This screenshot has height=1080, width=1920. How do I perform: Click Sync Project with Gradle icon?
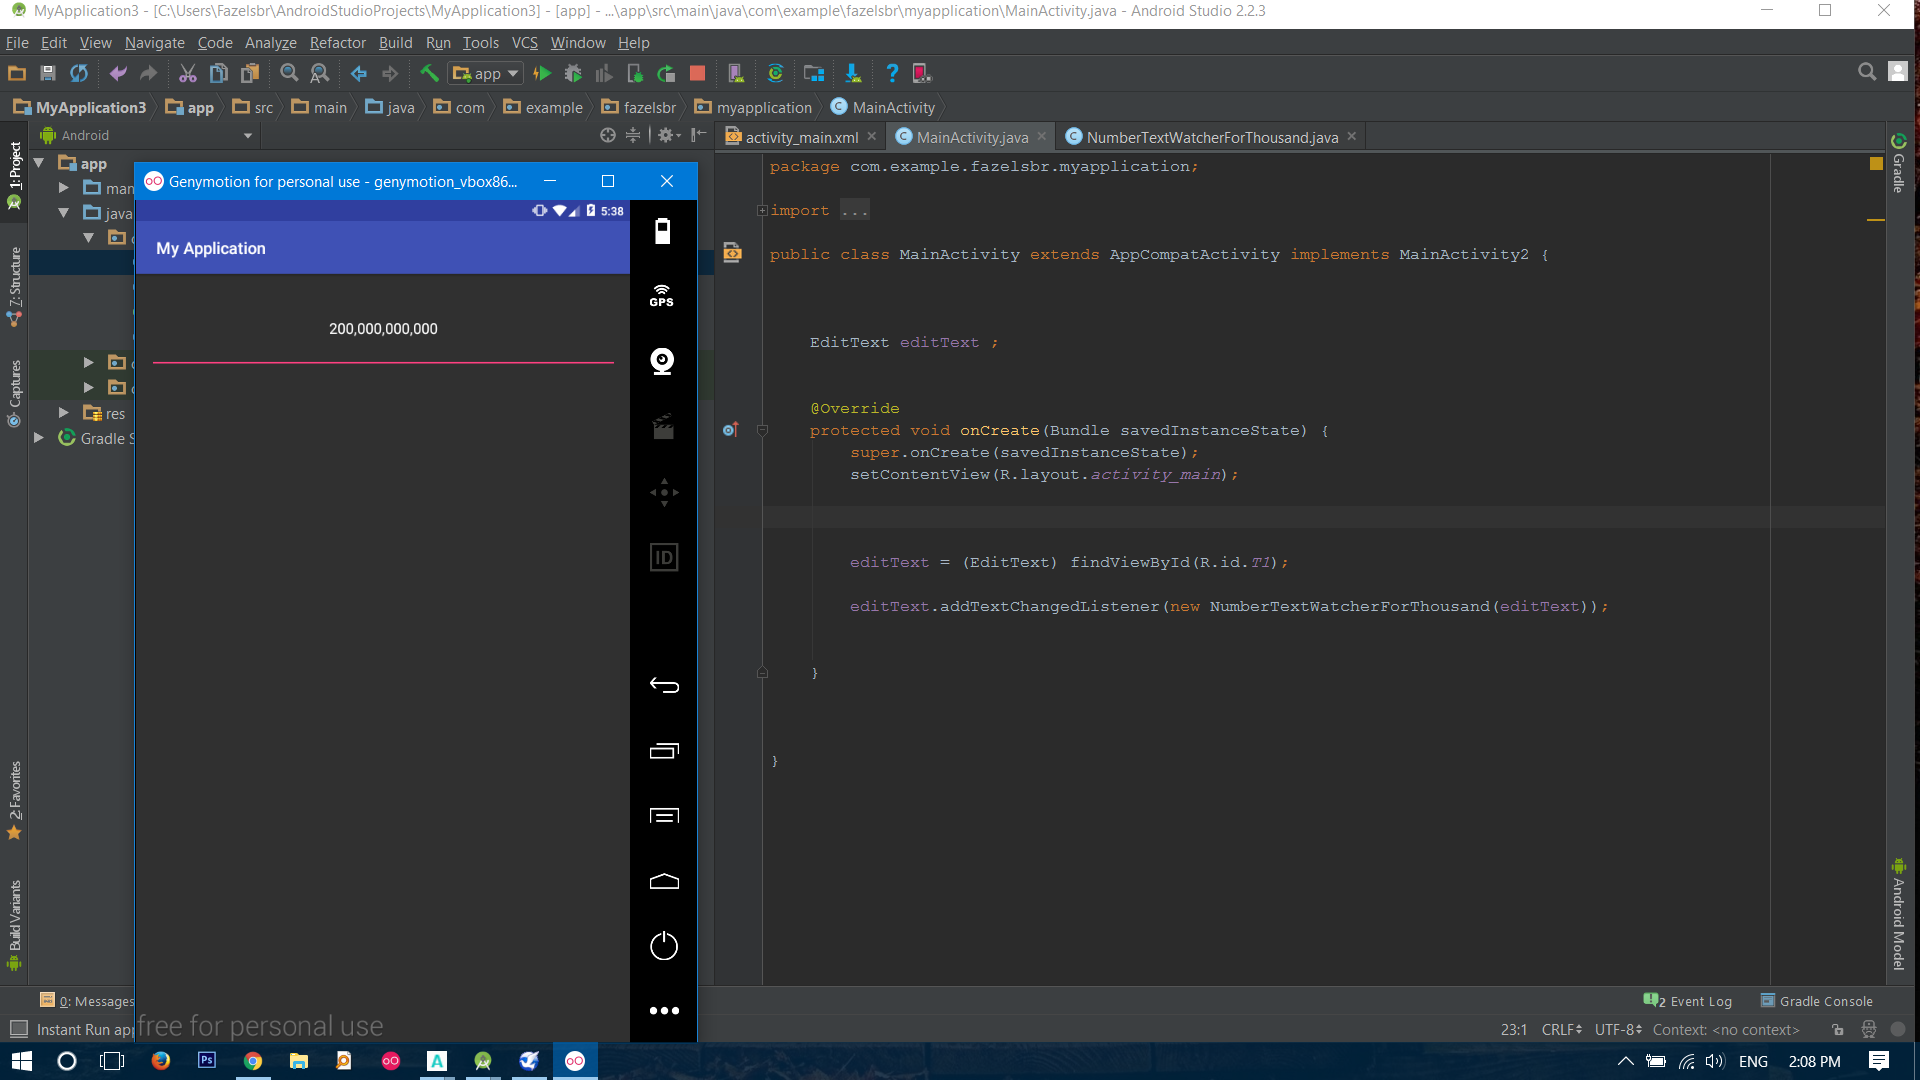[775, 73]
